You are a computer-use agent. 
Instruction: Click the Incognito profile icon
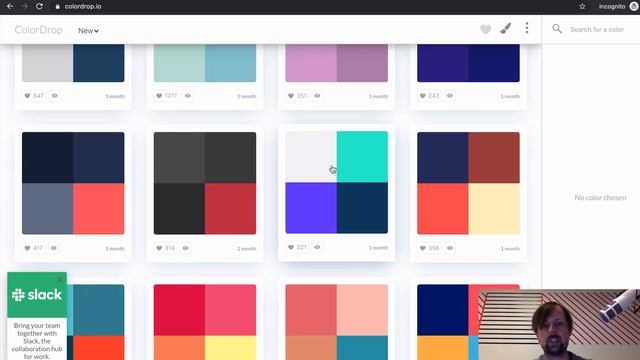(634, 7)
